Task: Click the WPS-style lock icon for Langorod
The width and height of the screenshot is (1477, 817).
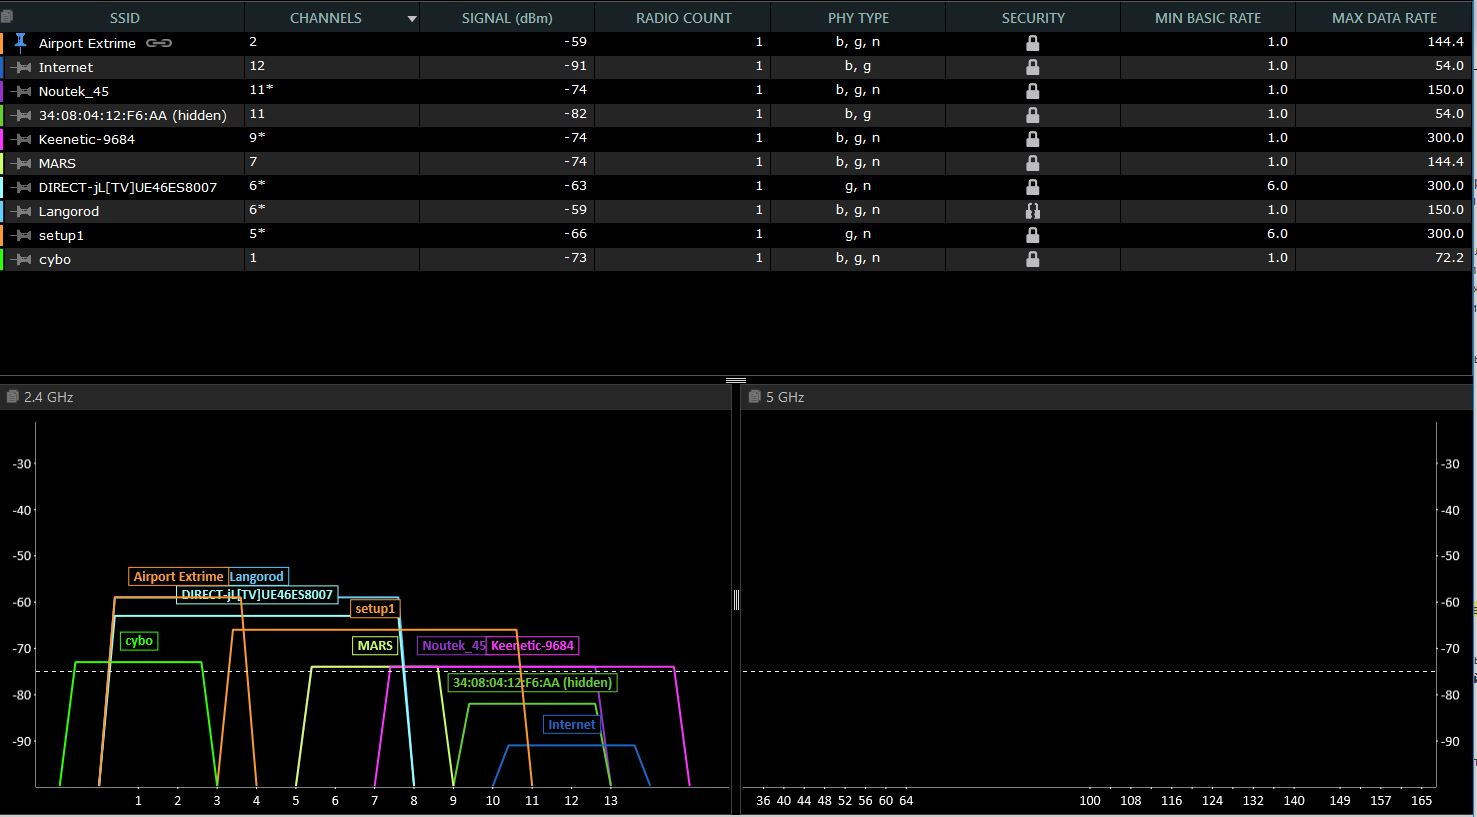Action: 1033,211
